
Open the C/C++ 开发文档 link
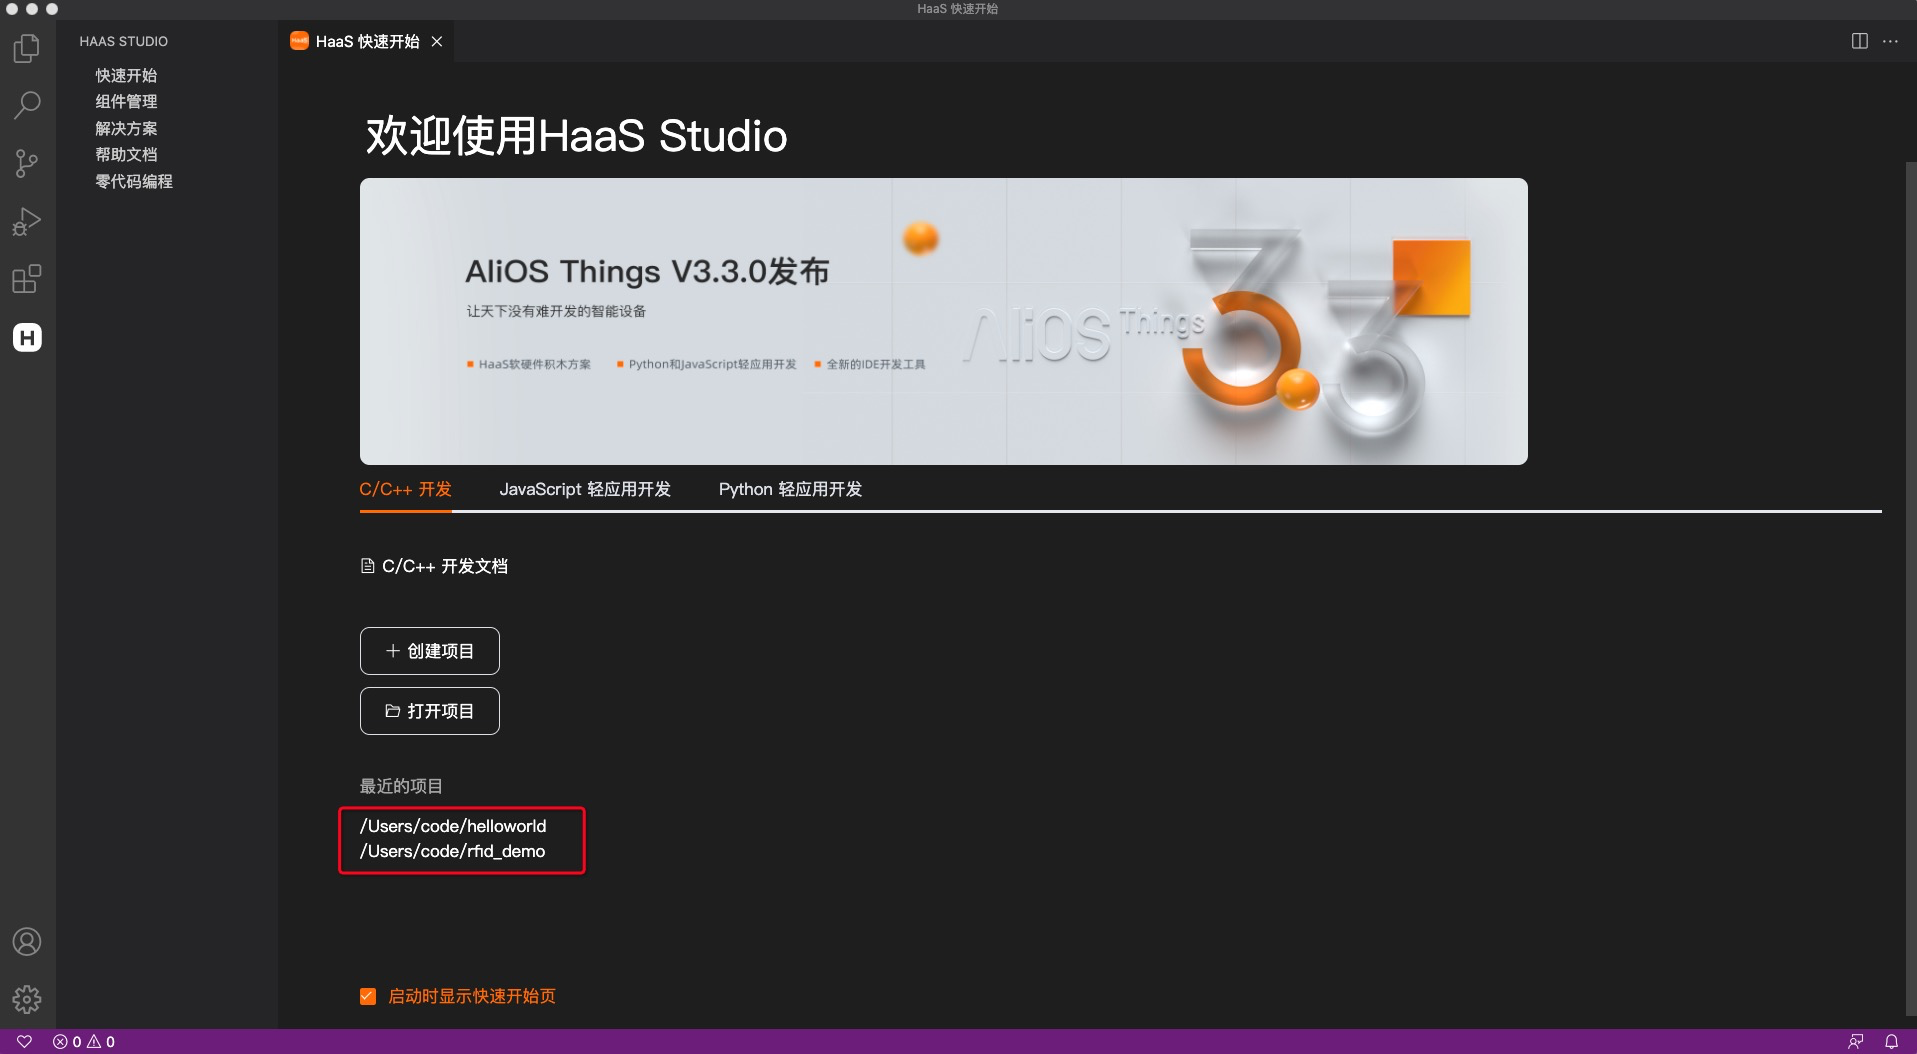click(x=434, y=566)
